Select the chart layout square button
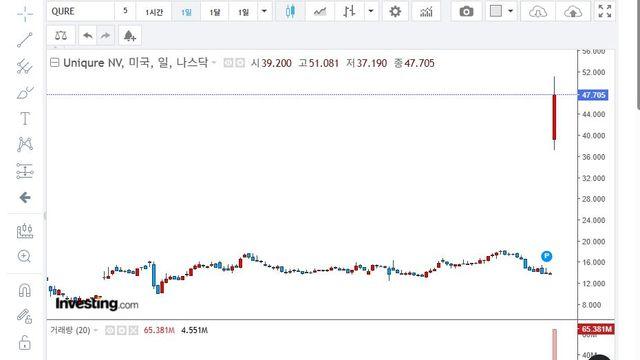The width and height of the screenshot is (640, 360). (496, 11)
